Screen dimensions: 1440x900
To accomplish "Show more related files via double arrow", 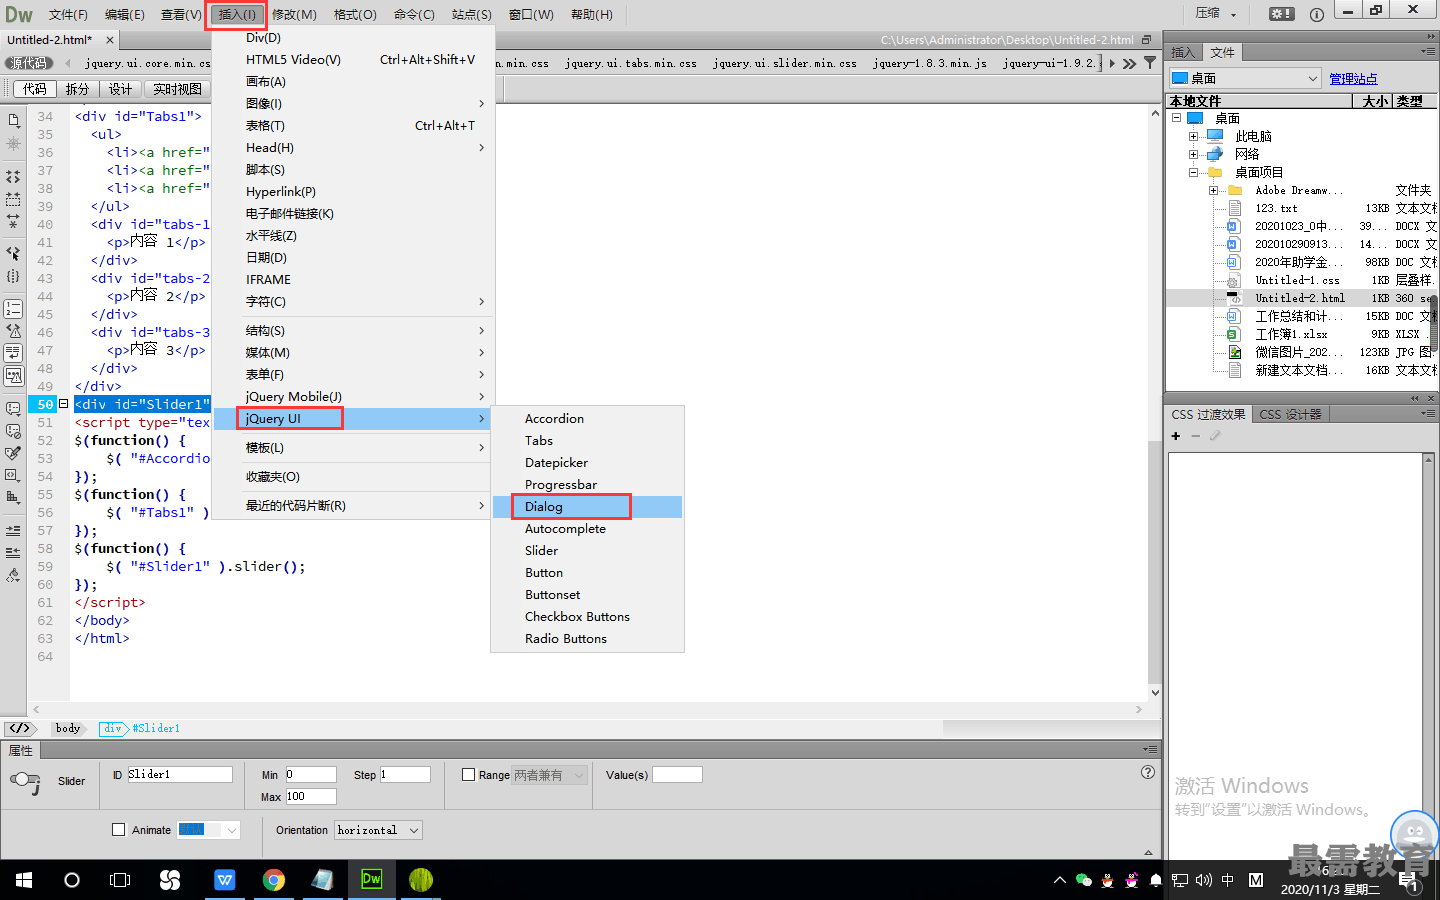I will 1129,63.
